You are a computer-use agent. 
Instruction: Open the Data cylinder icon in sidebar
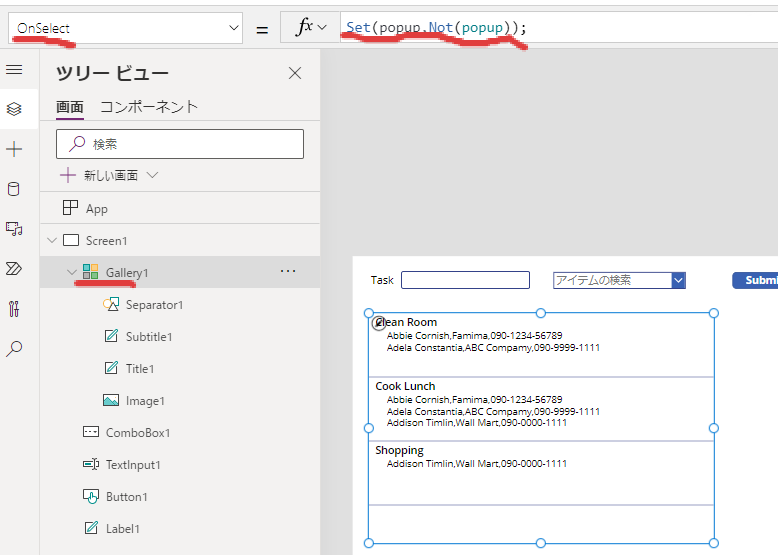[14, 189]
